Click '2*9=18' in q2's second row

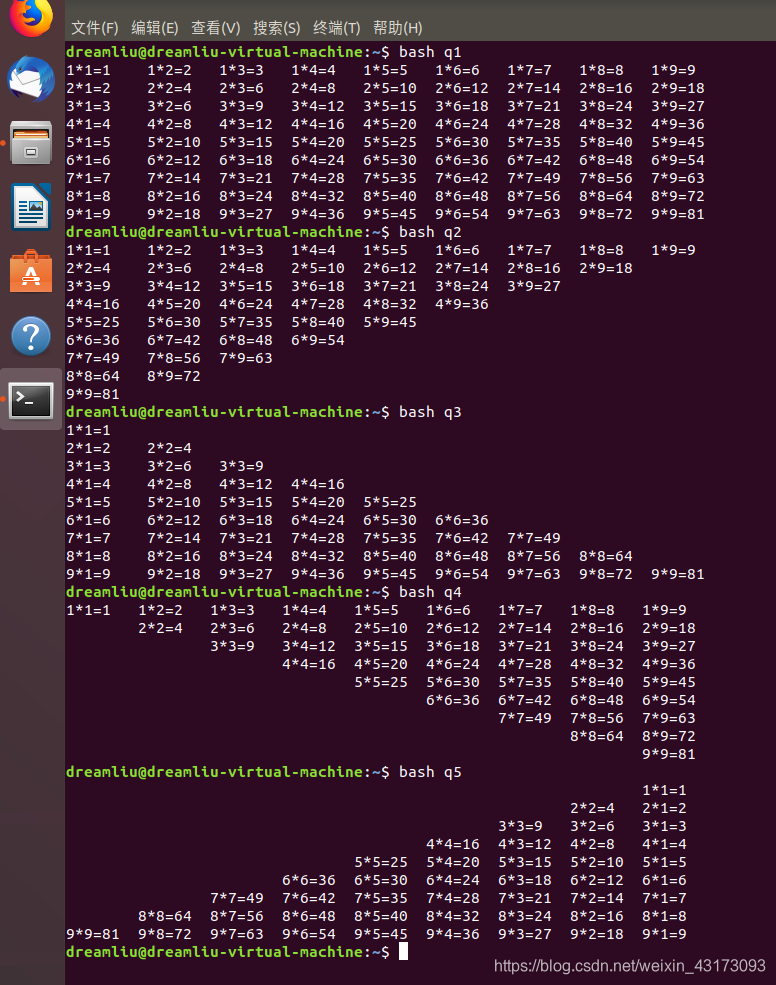point(606,268)
